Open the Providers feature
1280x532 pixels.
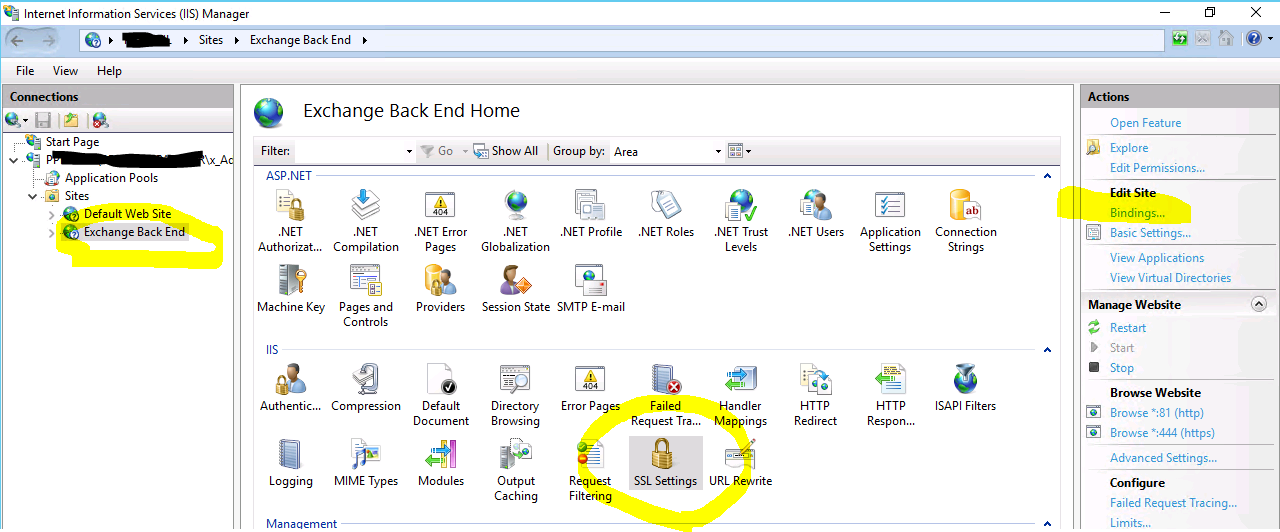(440, 289)
